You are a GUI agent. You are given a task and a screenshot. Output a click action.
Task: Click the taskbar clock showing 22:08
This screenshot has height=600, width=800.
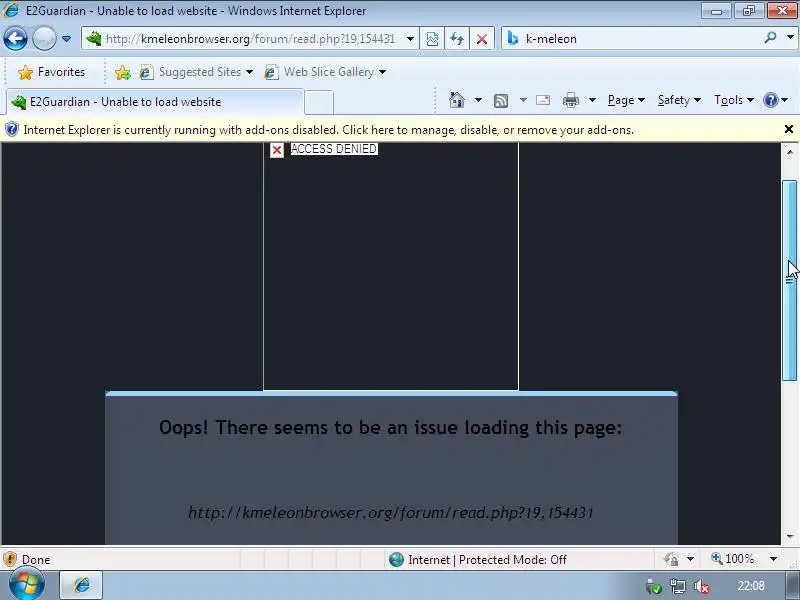coord(751,586)
